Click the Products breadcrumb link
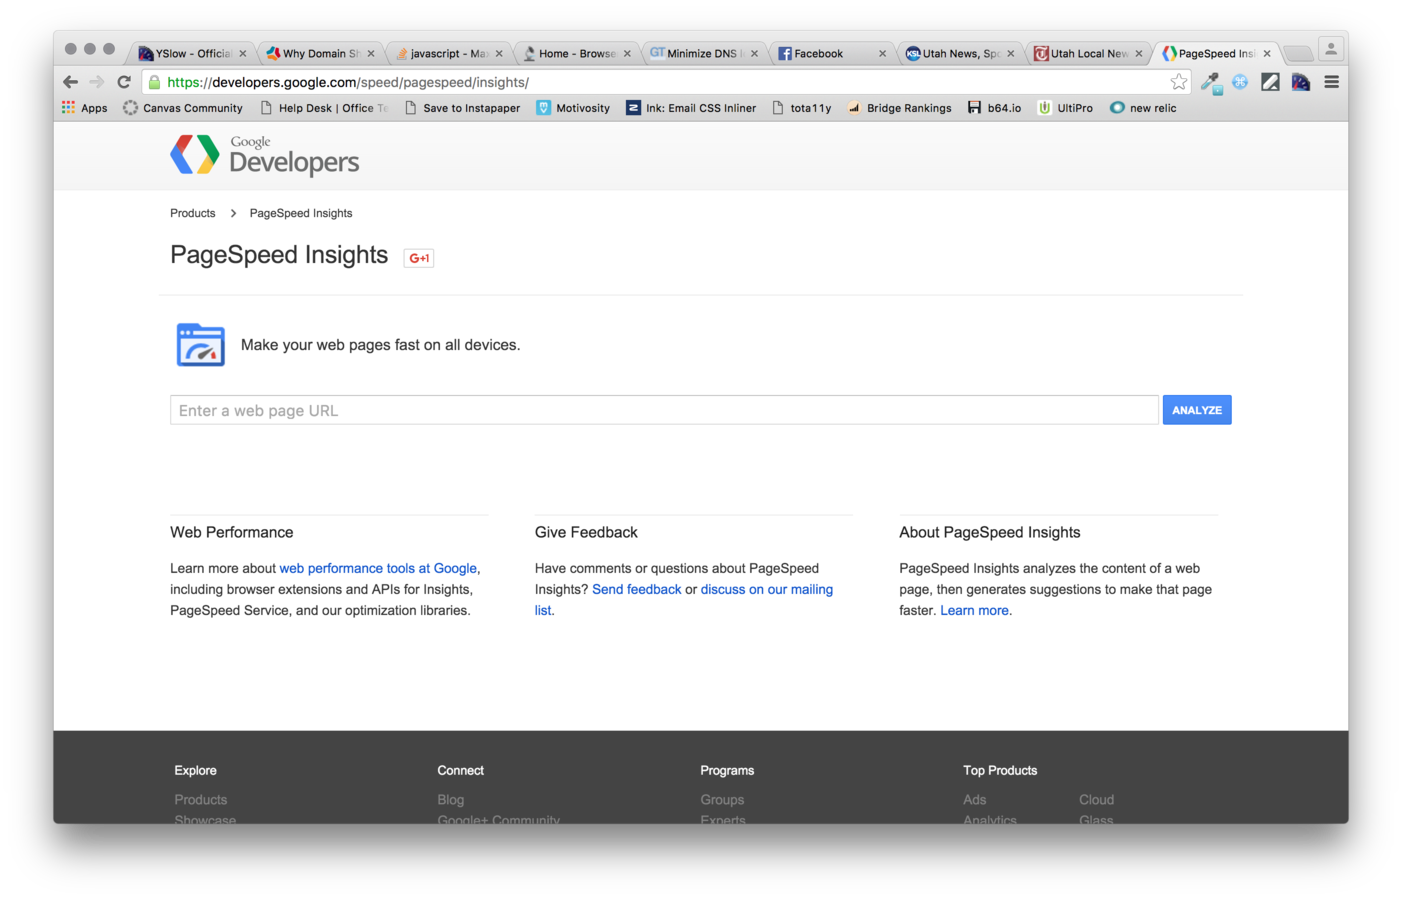This screenshot has width=1402, height=900. click(193, 213)
